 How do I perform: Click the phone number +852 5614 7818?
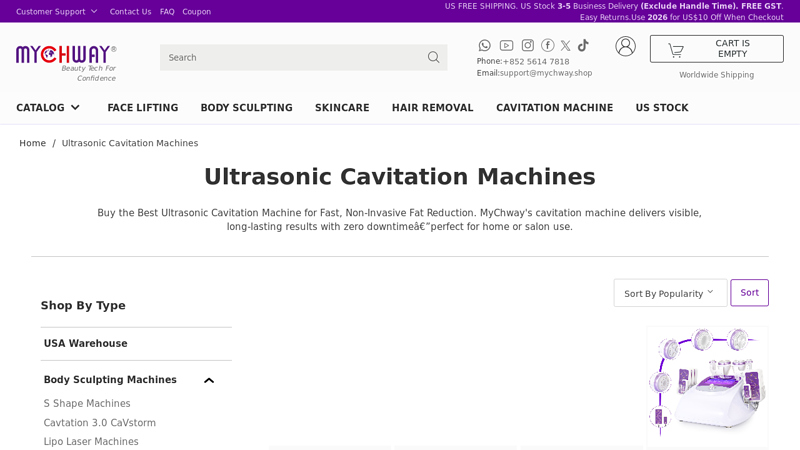(x=536, y=61)
